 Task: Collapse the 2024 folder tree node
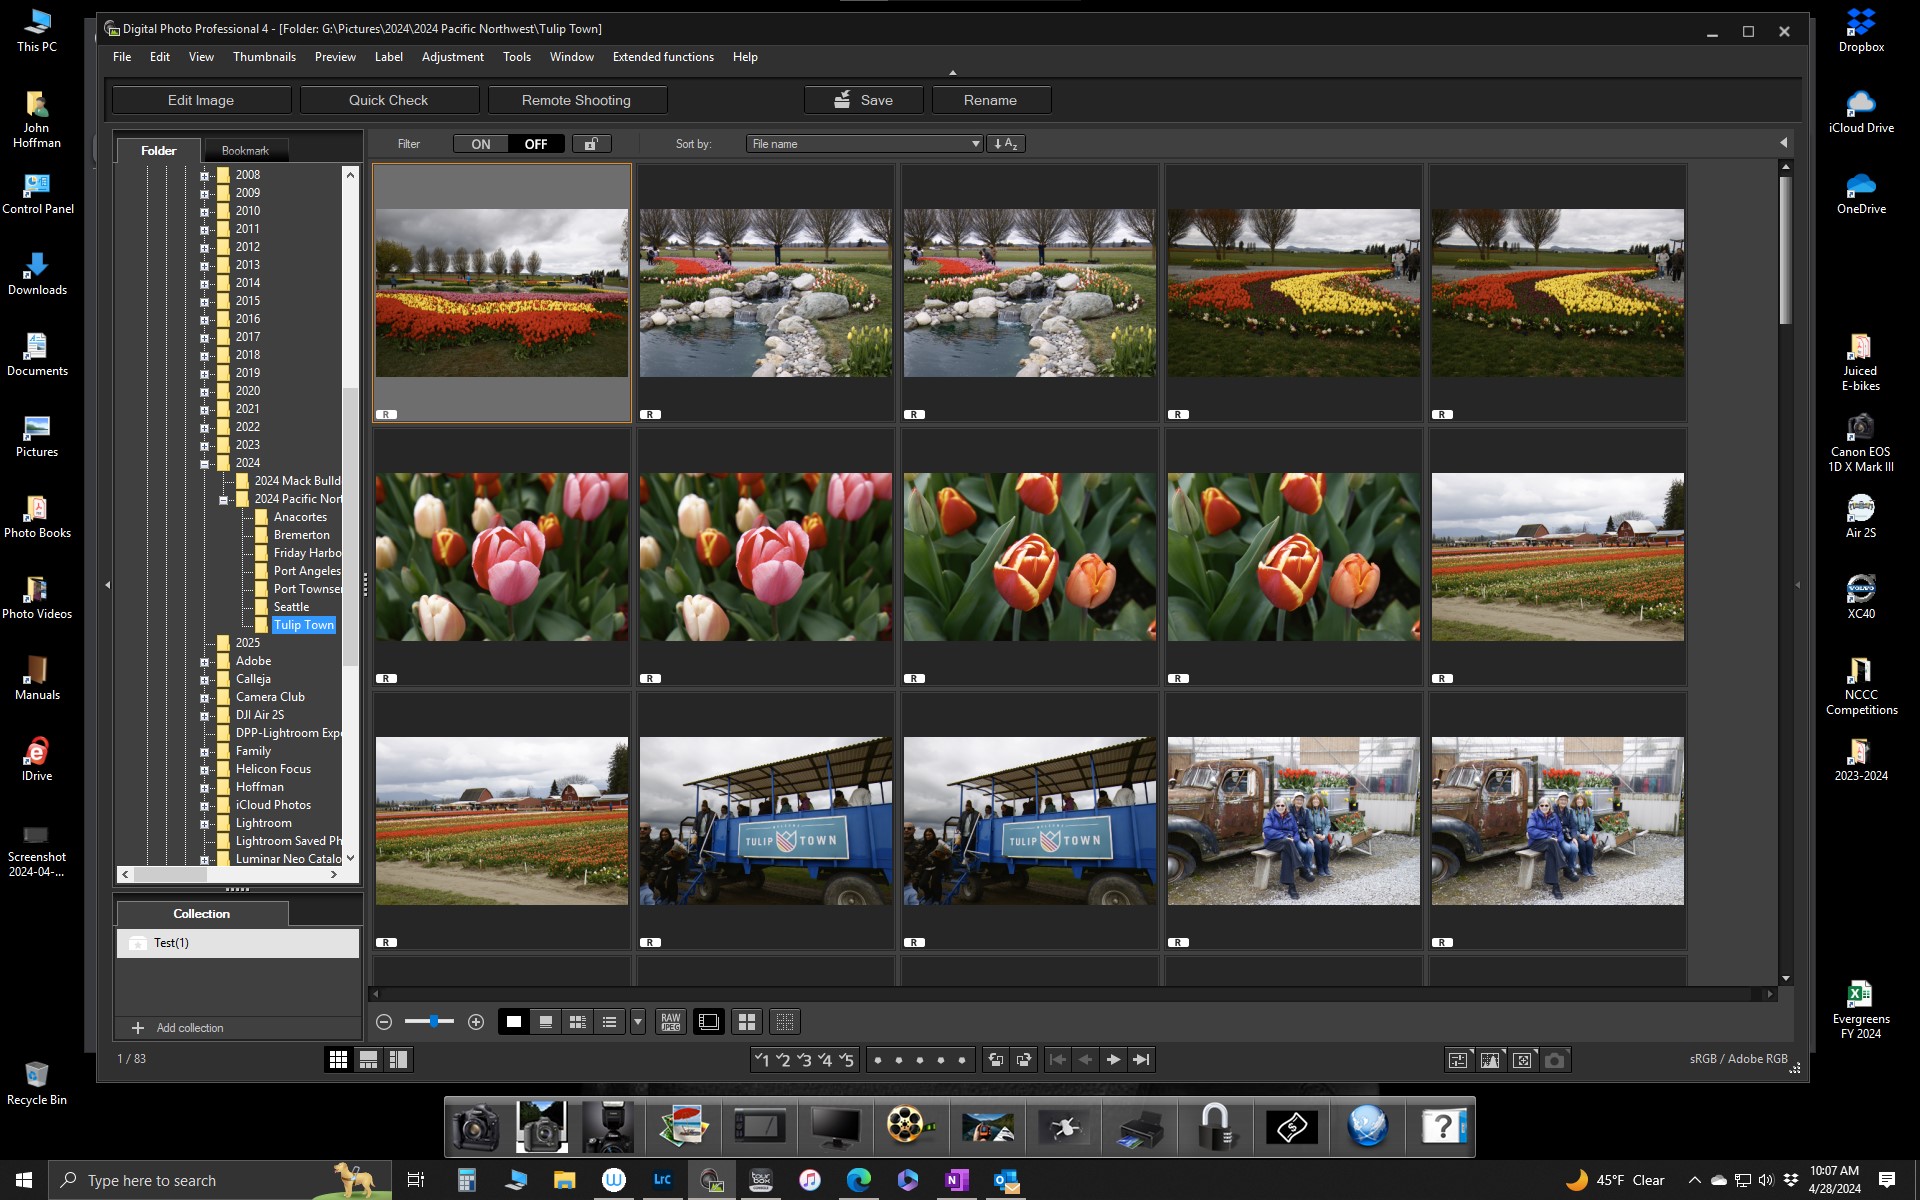pyautogui.click(x=207, y=463)
